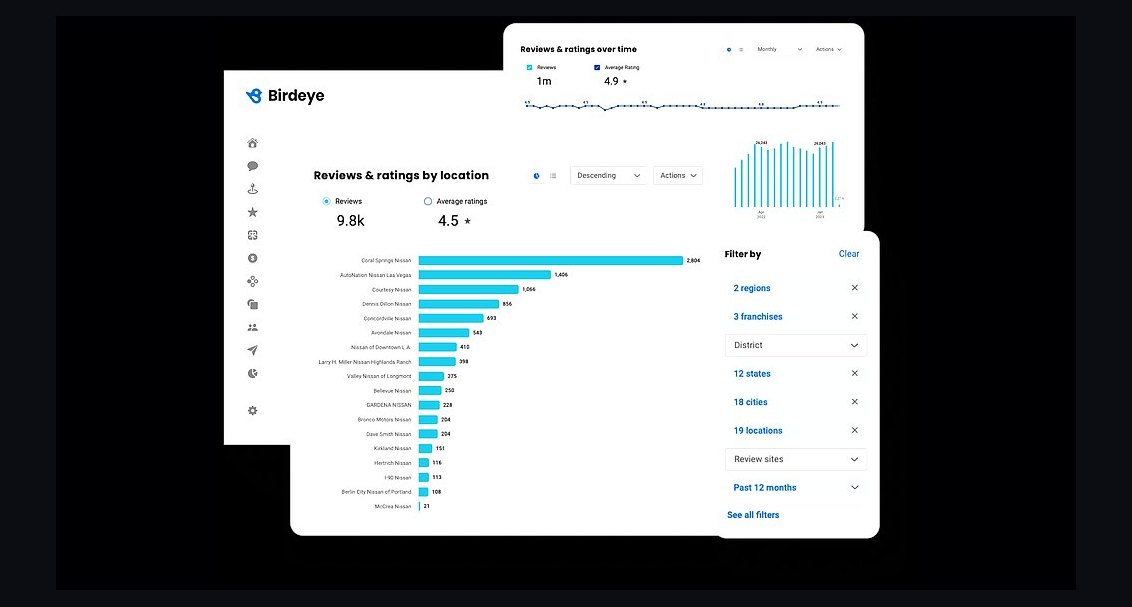
Task: Open the 18 cities filter
Action: 750,402
